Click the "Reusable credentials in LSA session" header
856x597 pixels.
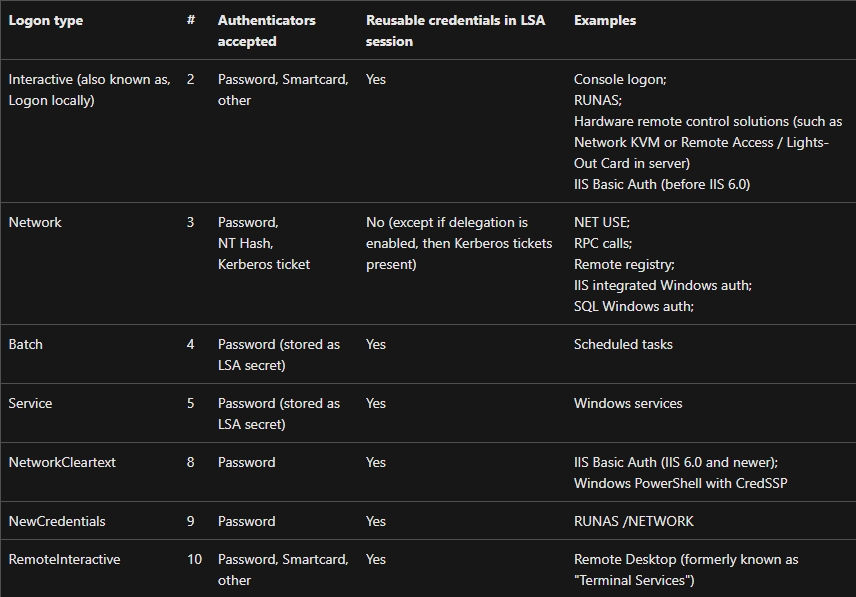(455, 30)
